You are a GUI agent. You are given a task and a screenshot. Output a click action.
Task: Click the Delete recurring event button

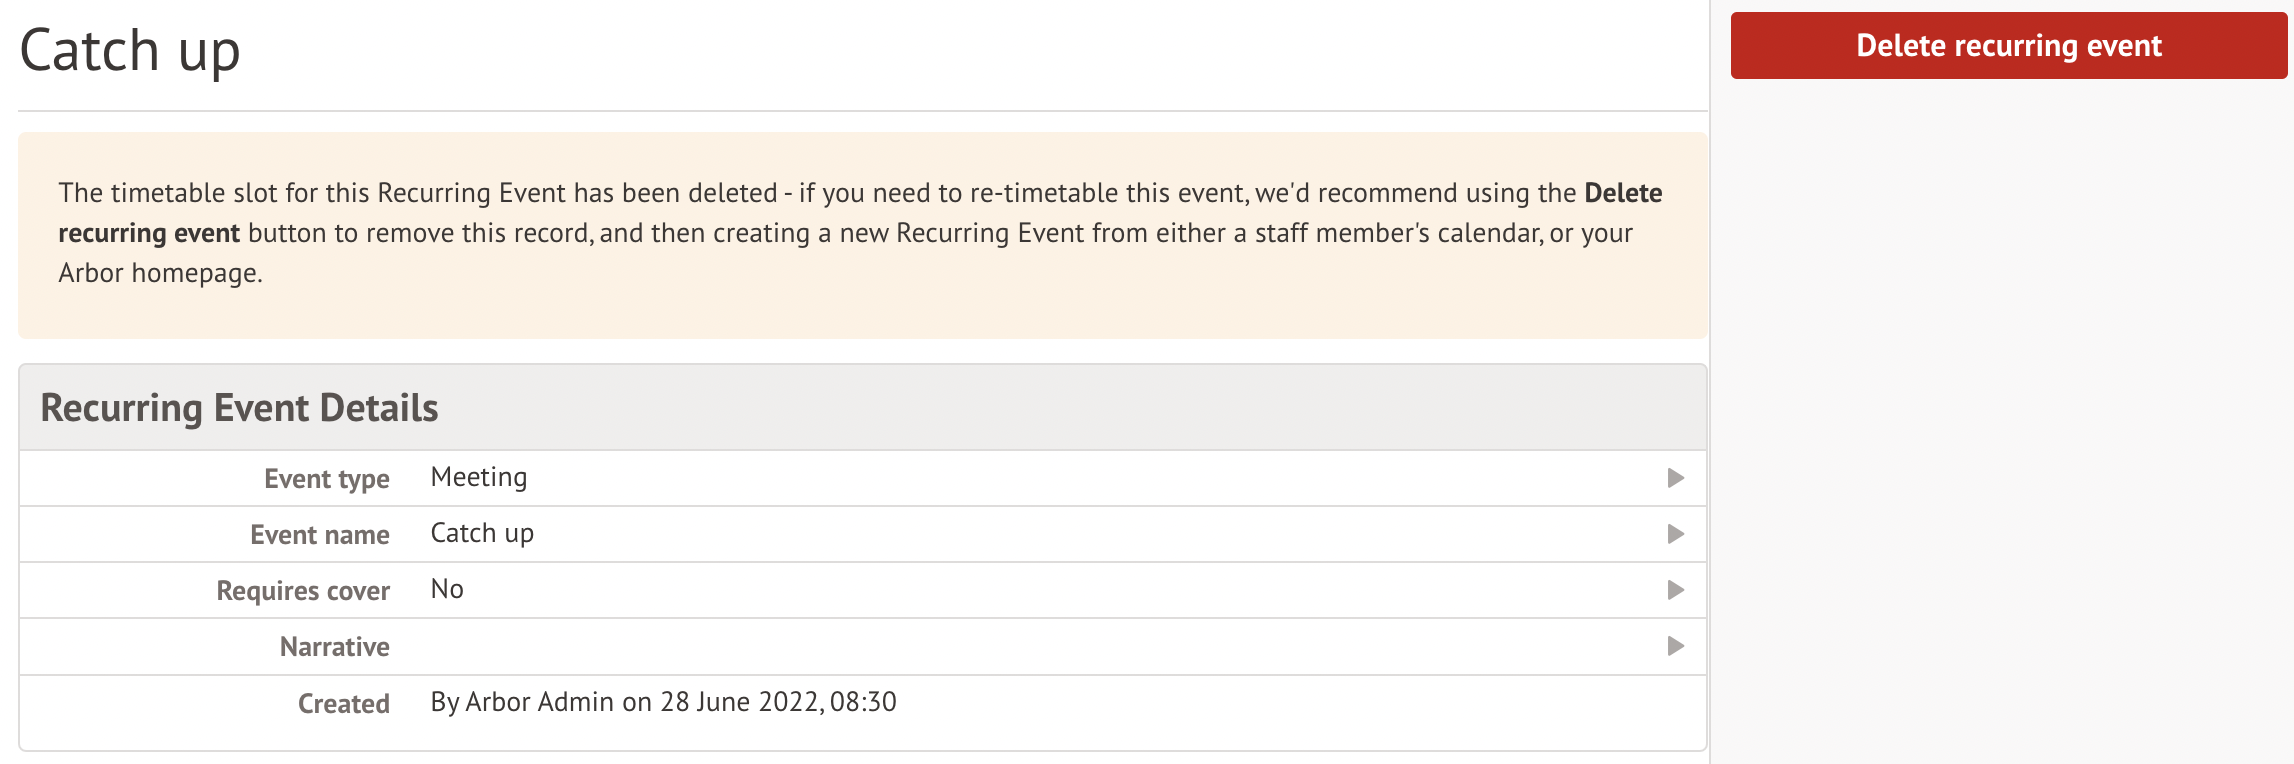(x=2008, y=46)
